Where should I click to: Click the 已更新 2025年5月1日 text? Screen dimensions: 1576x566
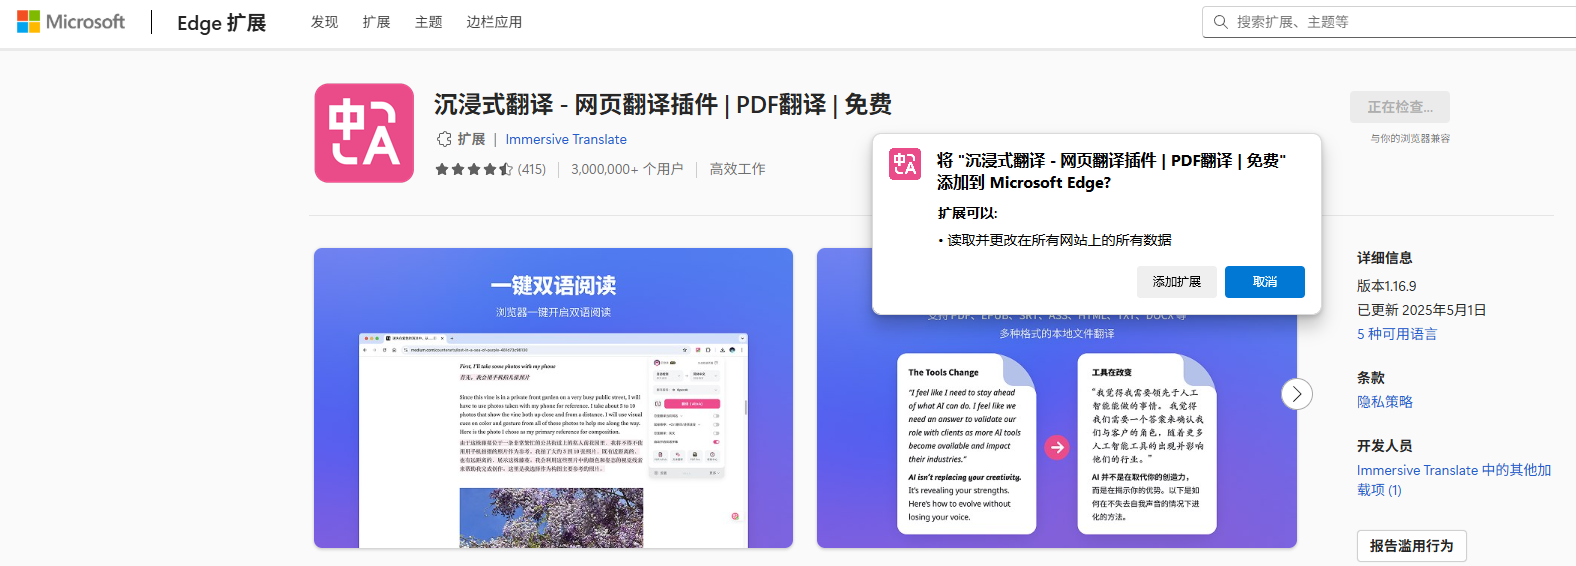point(1422,310)
